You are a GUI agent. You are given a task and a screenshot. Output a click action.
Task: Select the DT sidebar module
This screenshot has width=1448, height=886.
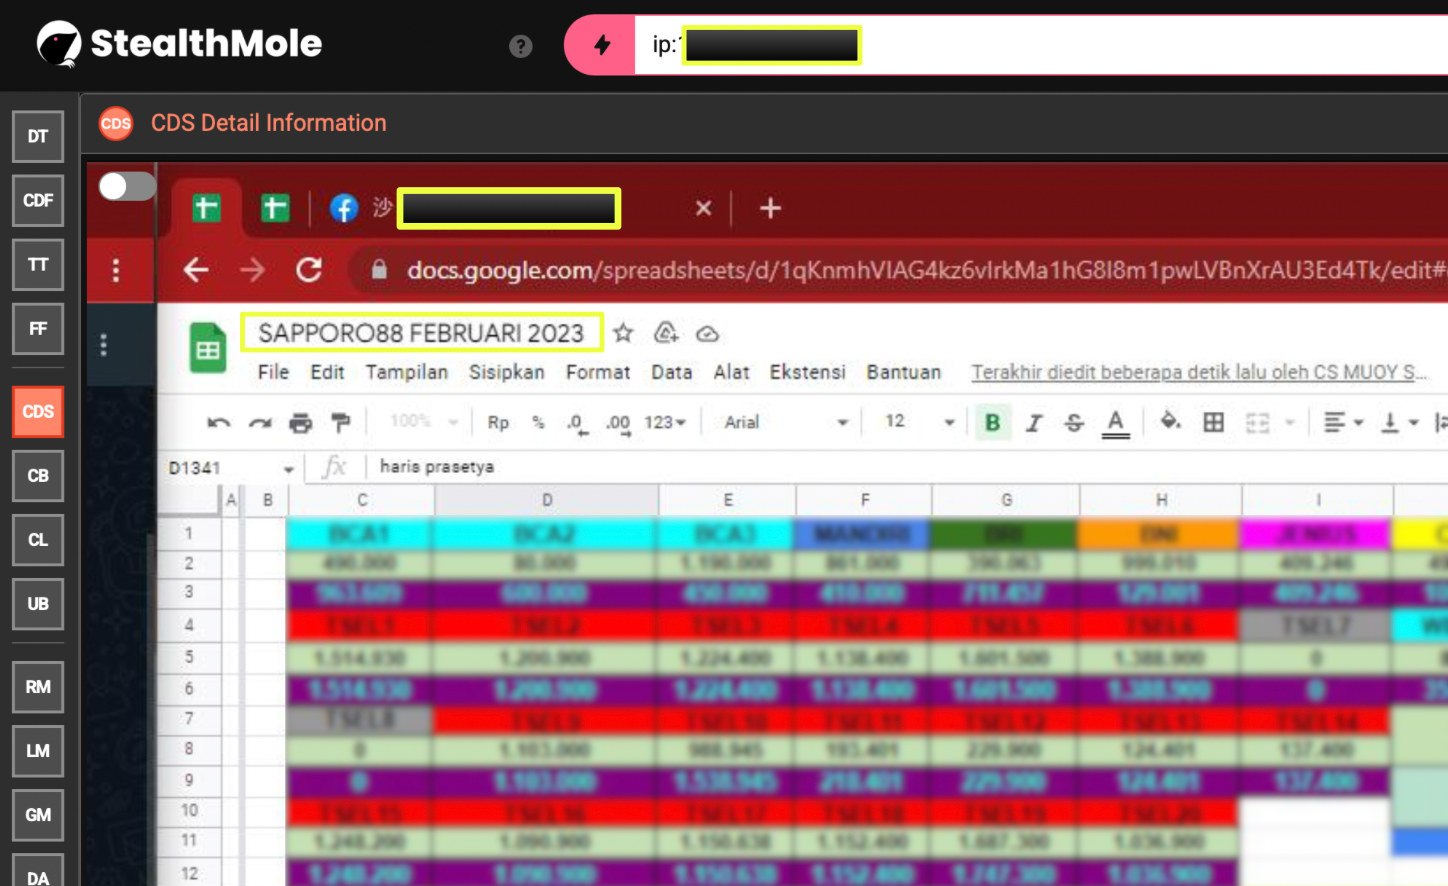38,137
